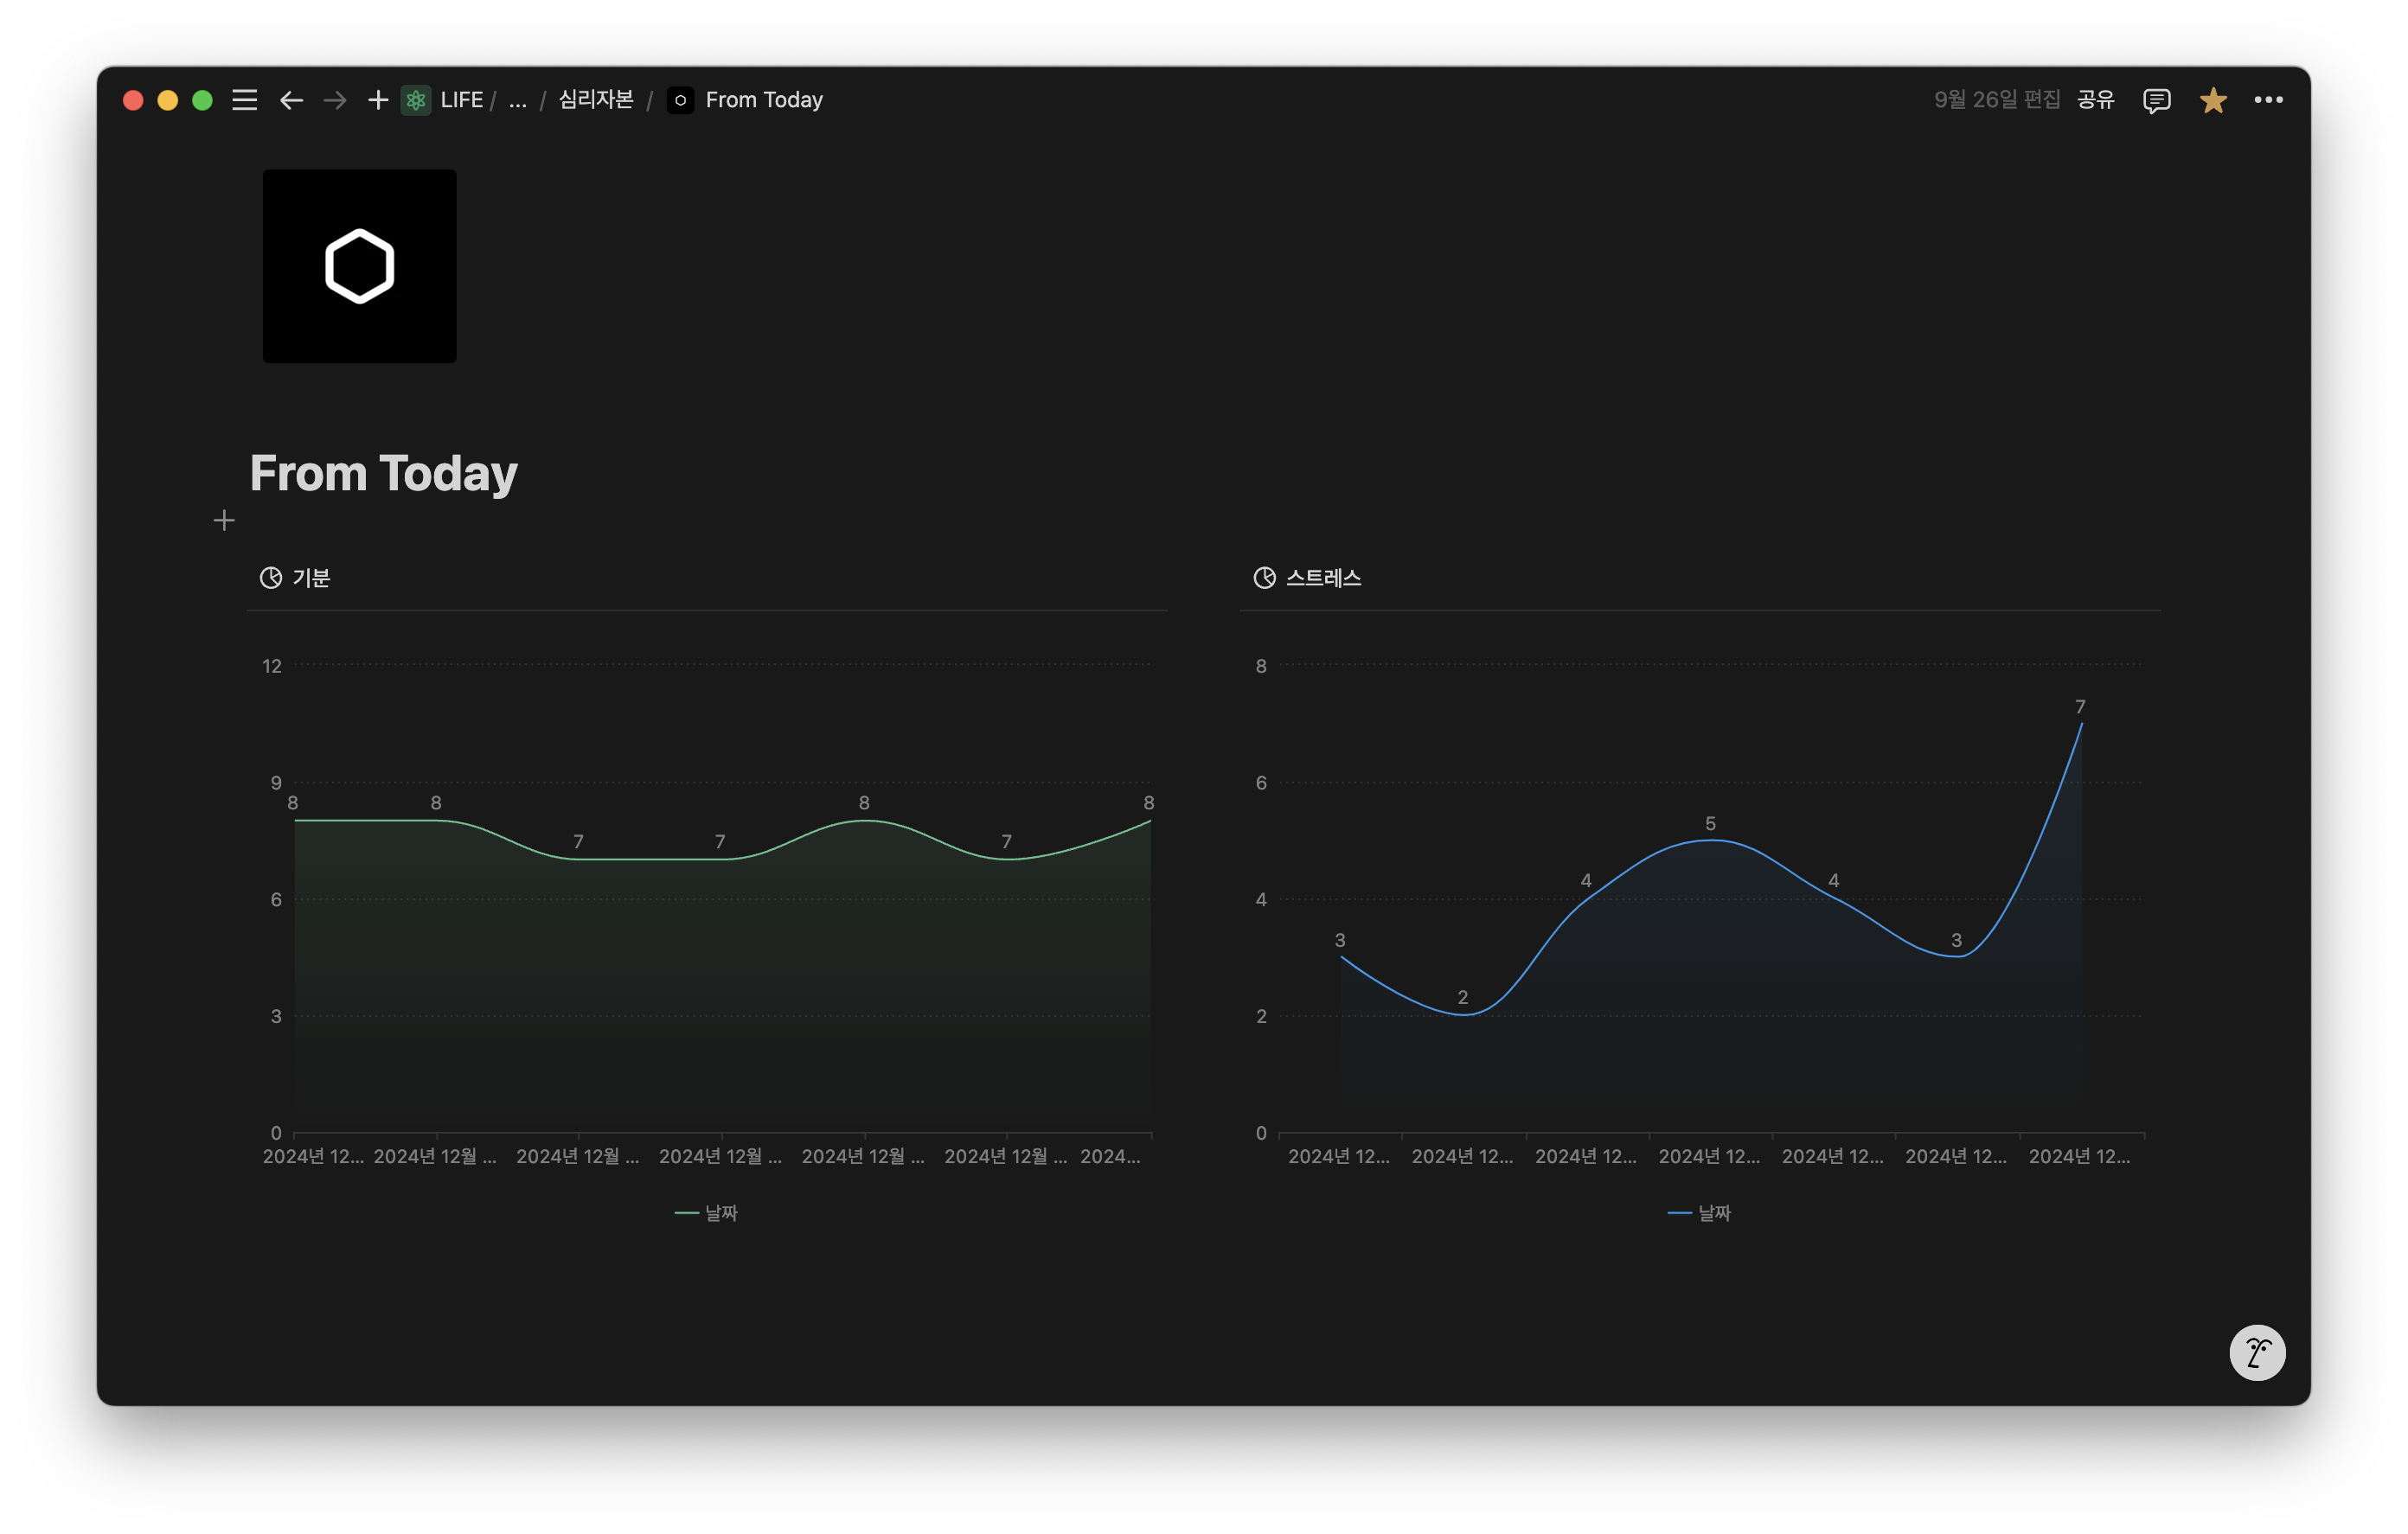The image size is (2408, 1534).
Task: Expand the collapsed breadcrumb ellipsis
Action: coord(517,100)
